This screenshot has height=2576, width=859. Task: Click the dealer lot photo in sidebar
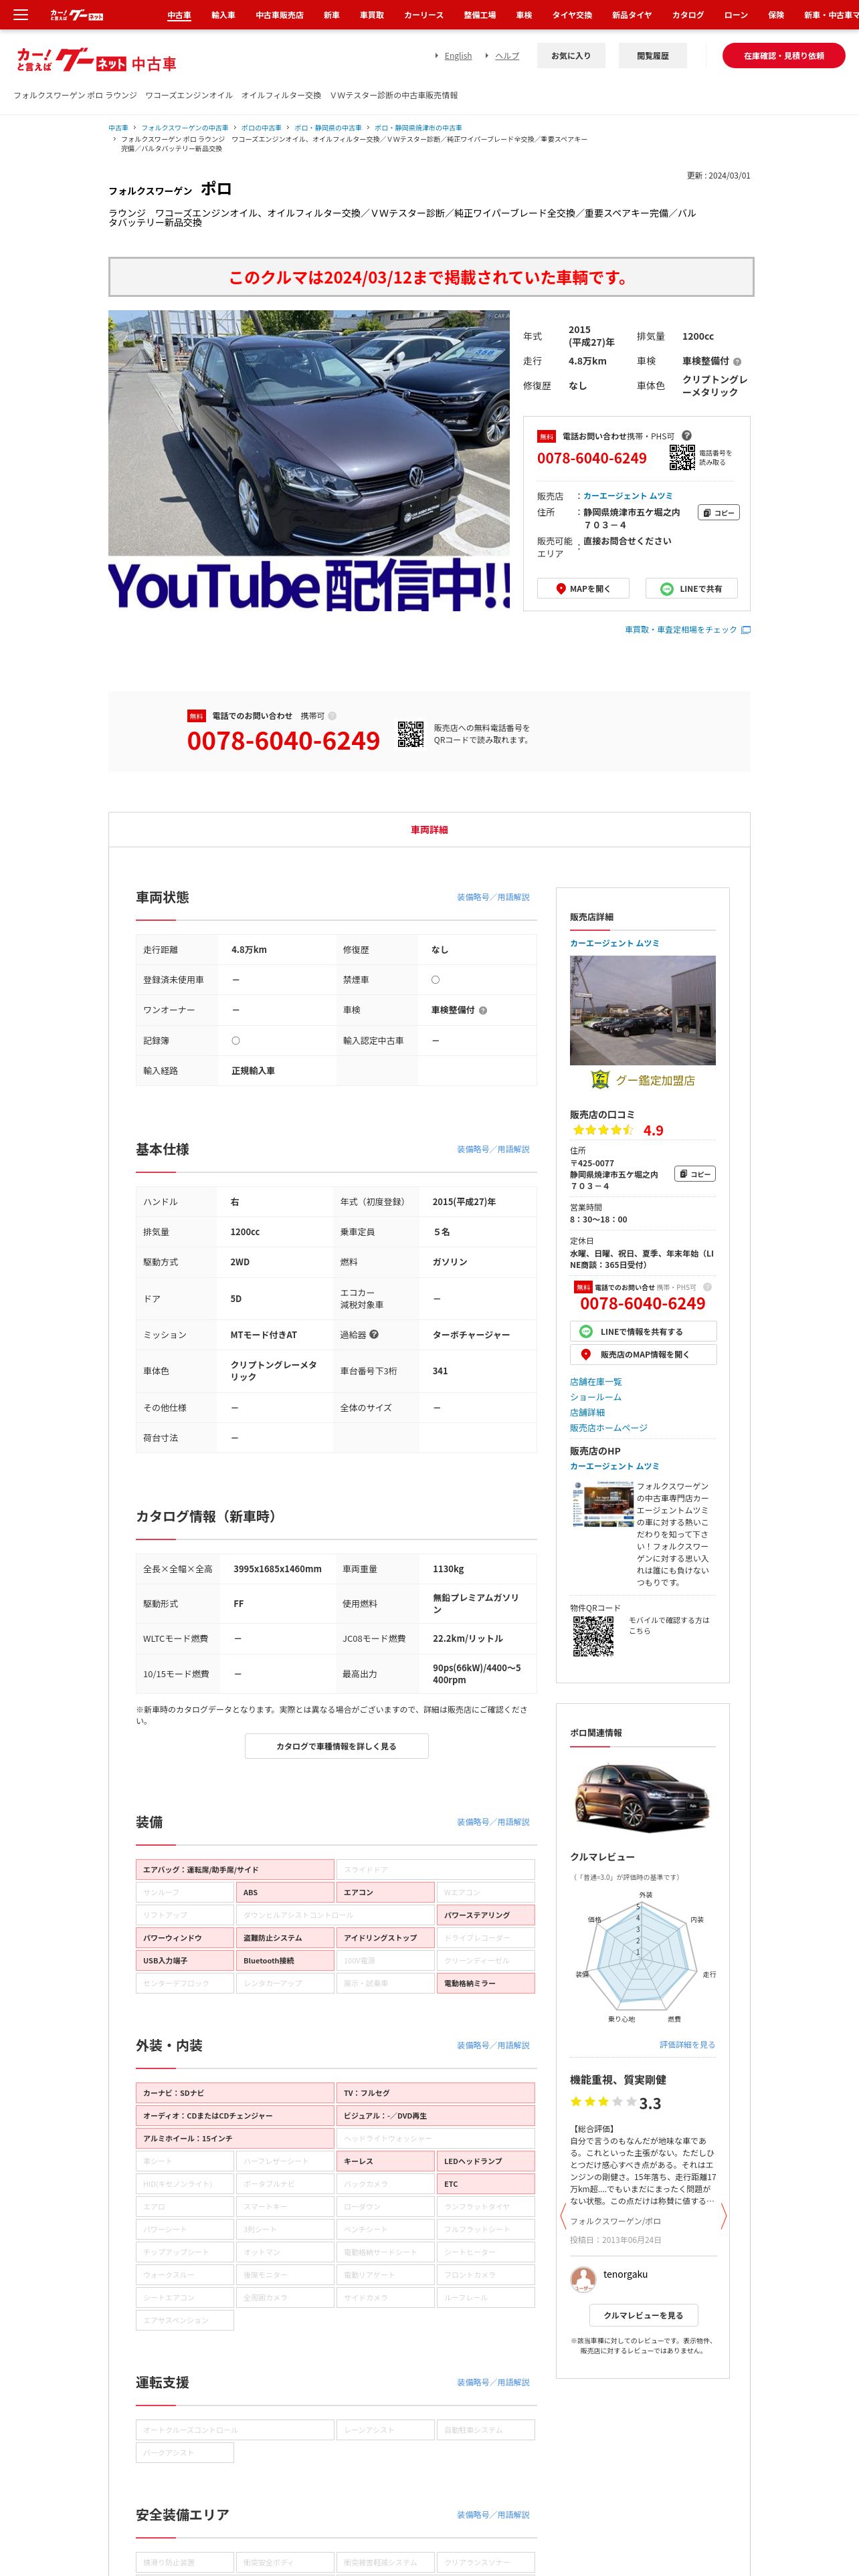coord(643,1010)
